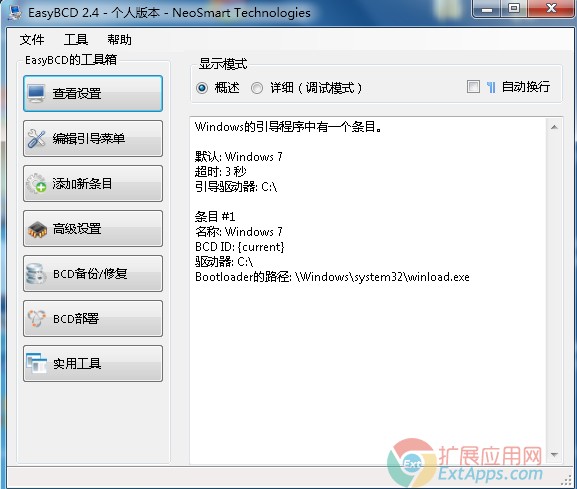
Task: Click the 高级设置 button label
Action: [x=77, y=229]
